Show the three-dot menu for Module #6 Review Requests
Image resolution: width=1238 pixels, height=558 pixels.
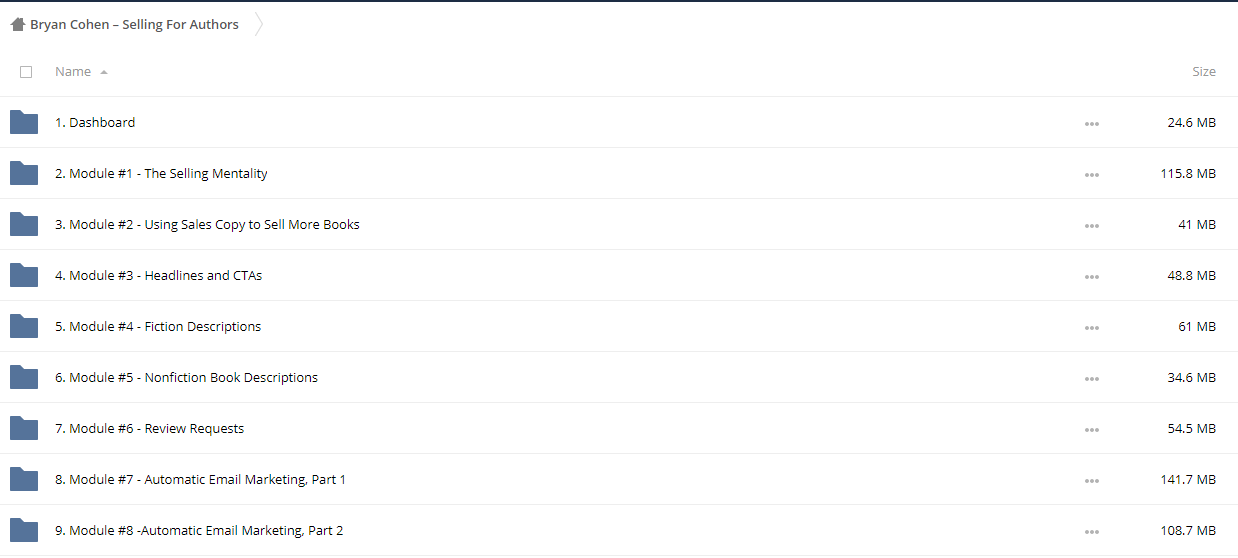(x=1091, y=430)
